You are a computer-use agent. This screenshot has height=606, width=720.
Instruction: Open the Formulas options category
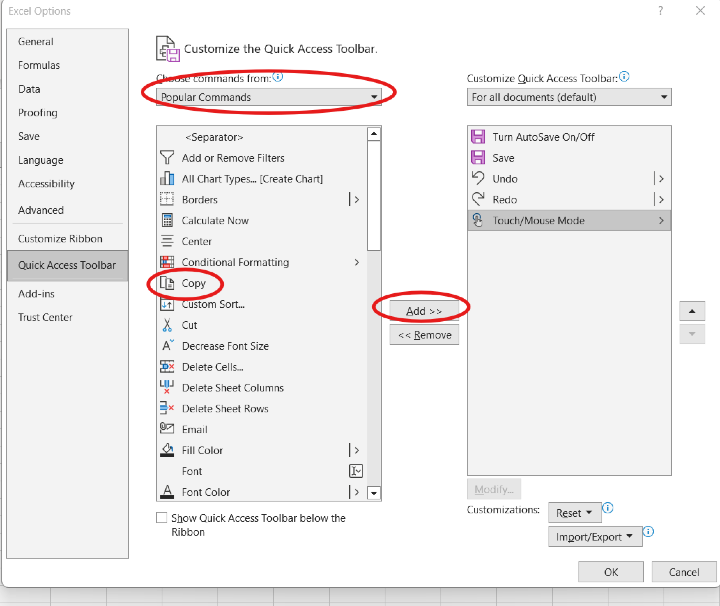click(x=39, y=65)
